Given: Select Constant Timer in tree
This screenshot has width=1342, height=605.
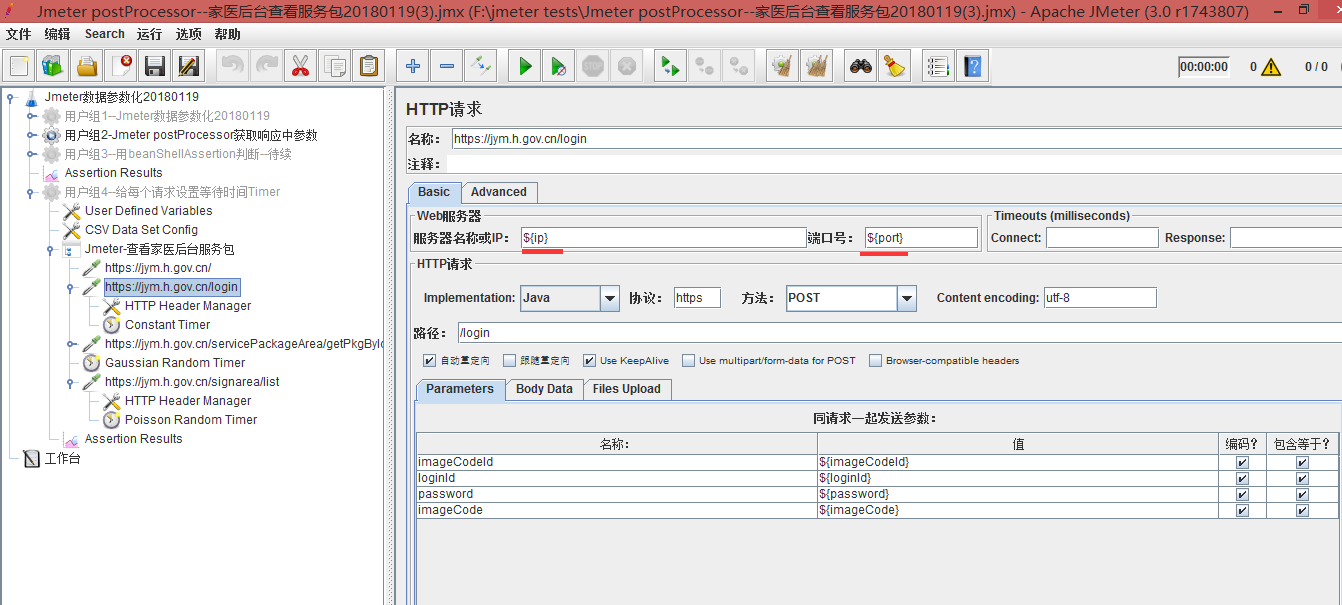Looking at the screenshot, I should [167, 325].
